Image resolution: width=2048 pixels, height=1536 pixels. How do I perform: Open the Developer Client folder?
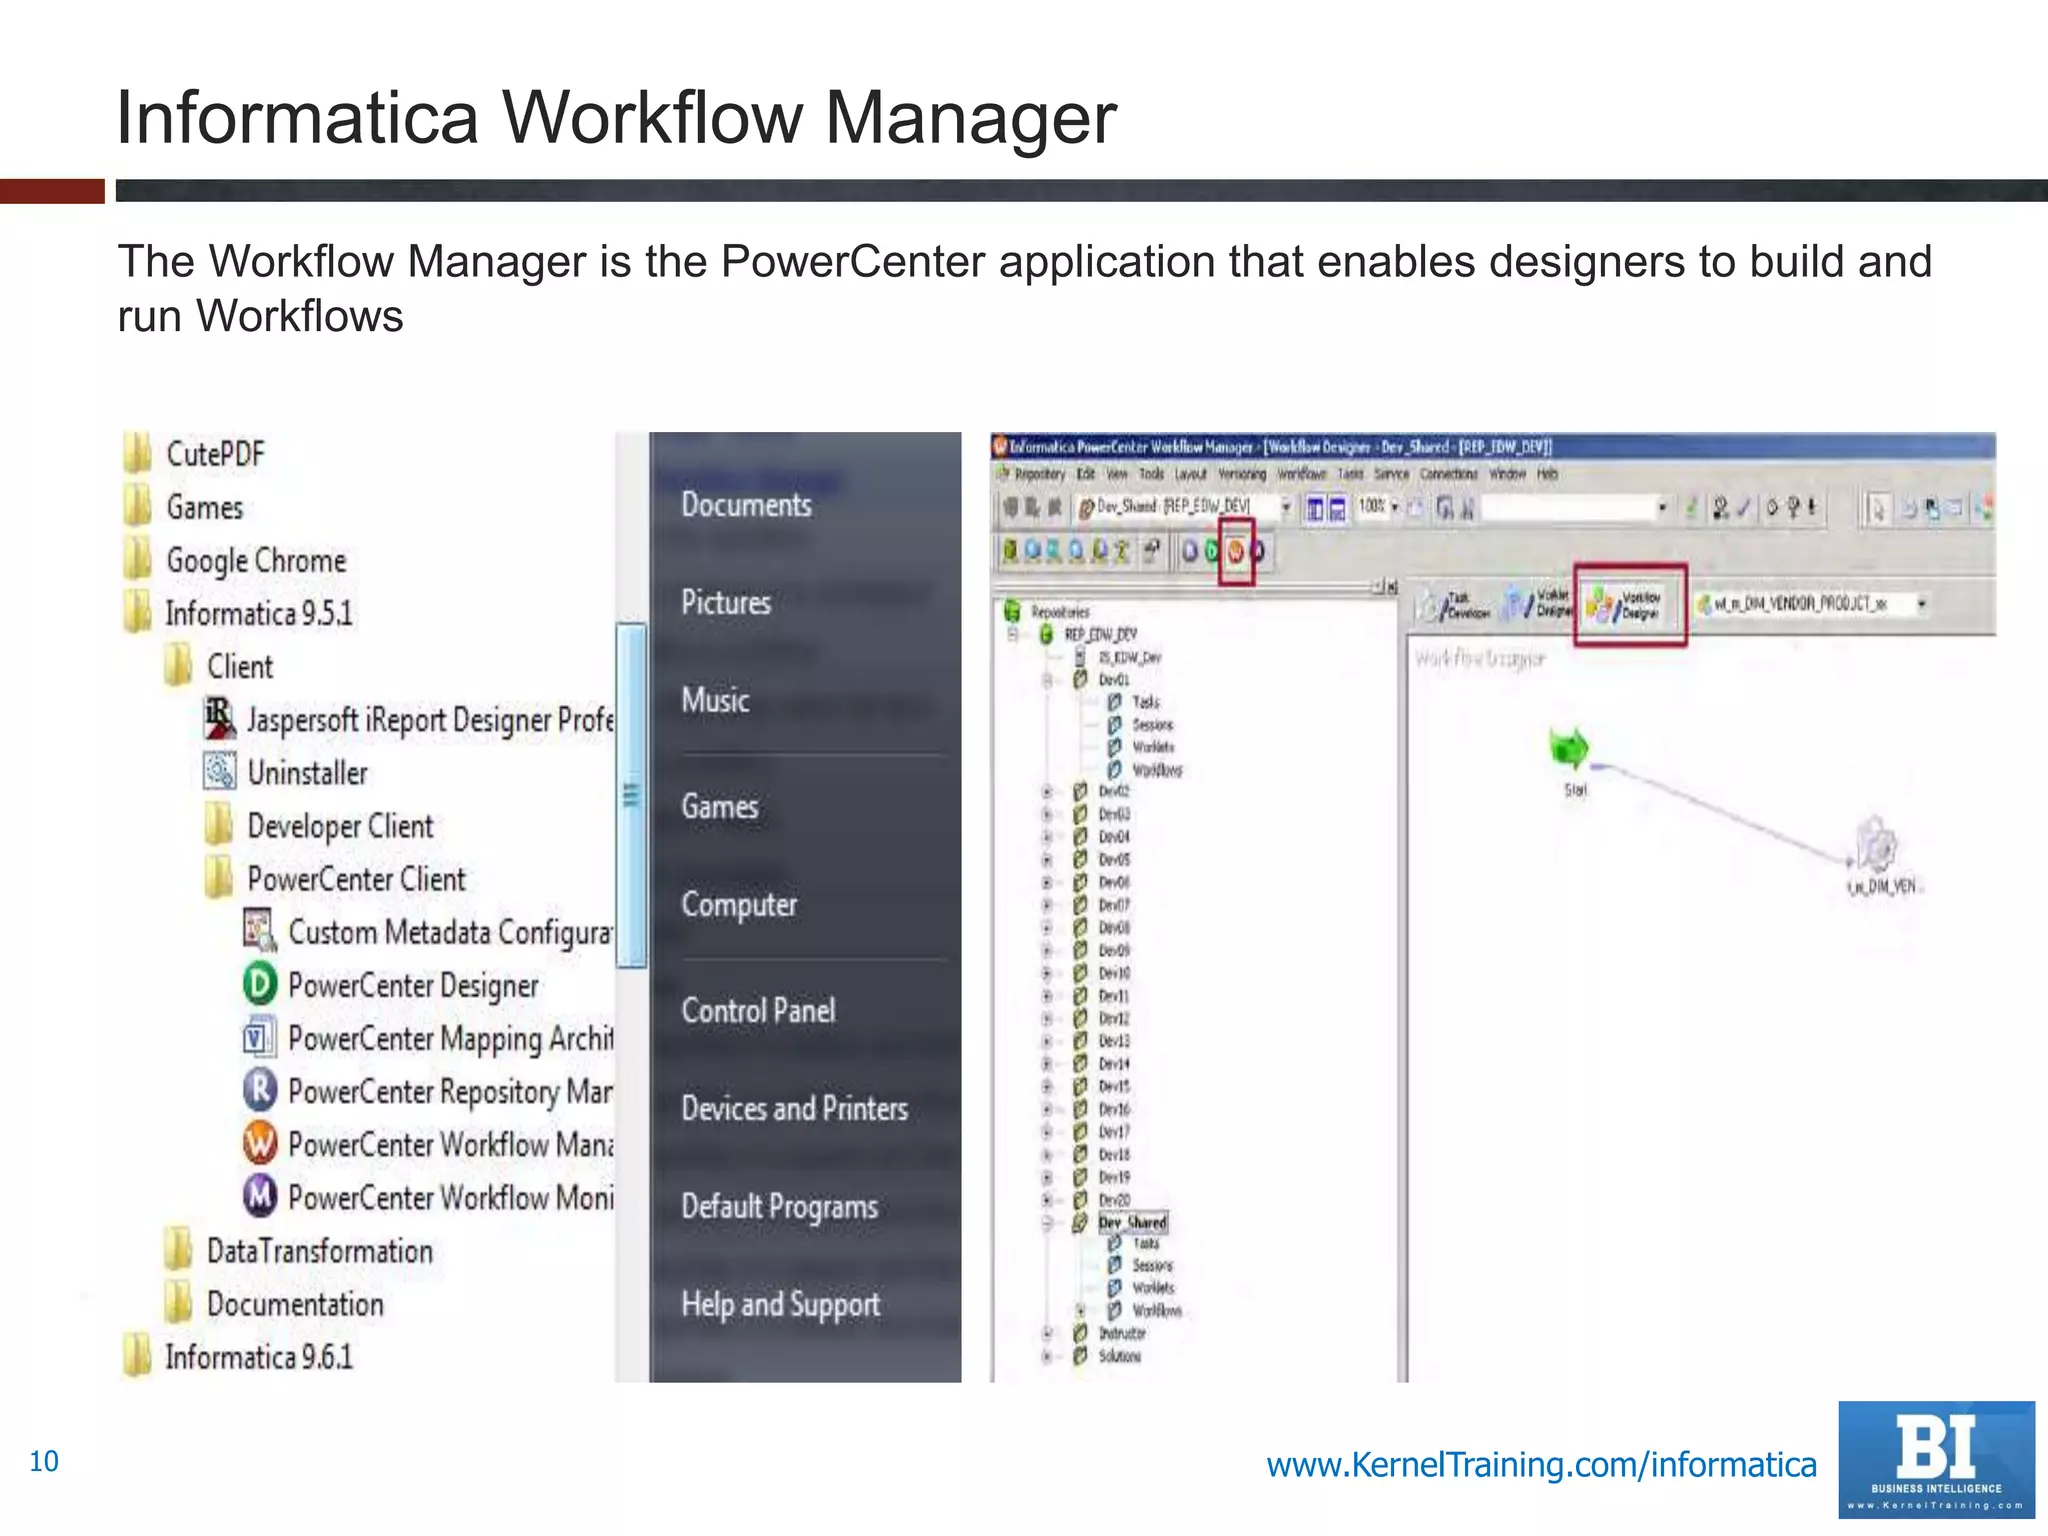[319, 826]
